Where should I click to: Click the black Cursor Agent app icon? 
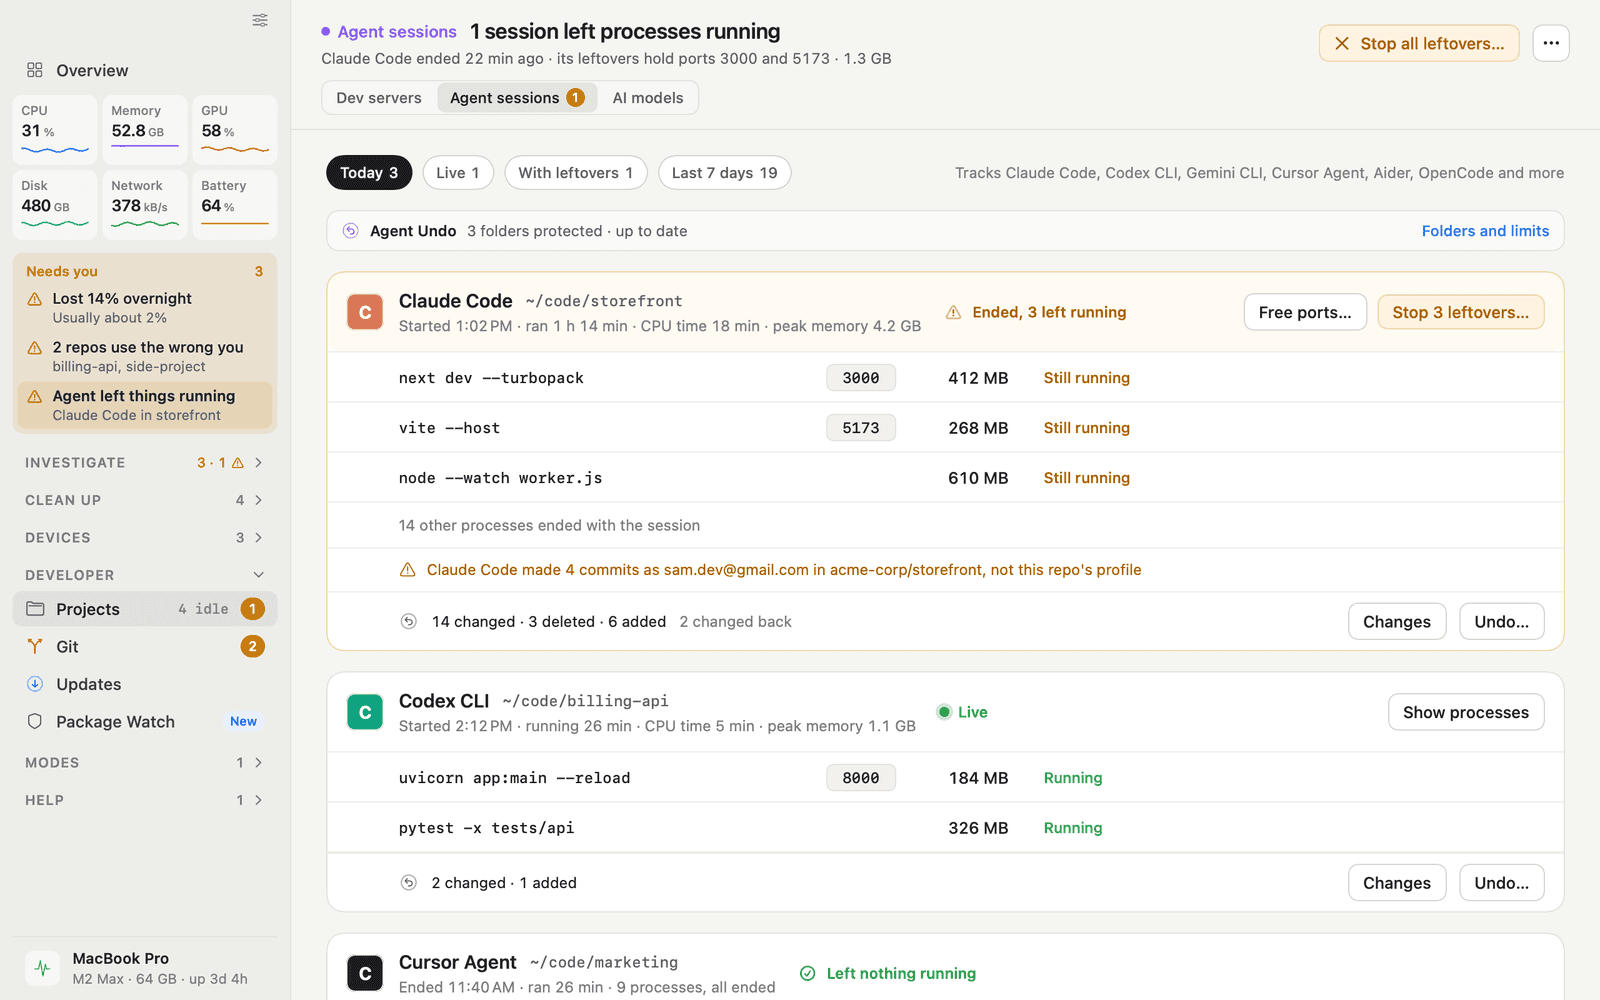[365, 973]
